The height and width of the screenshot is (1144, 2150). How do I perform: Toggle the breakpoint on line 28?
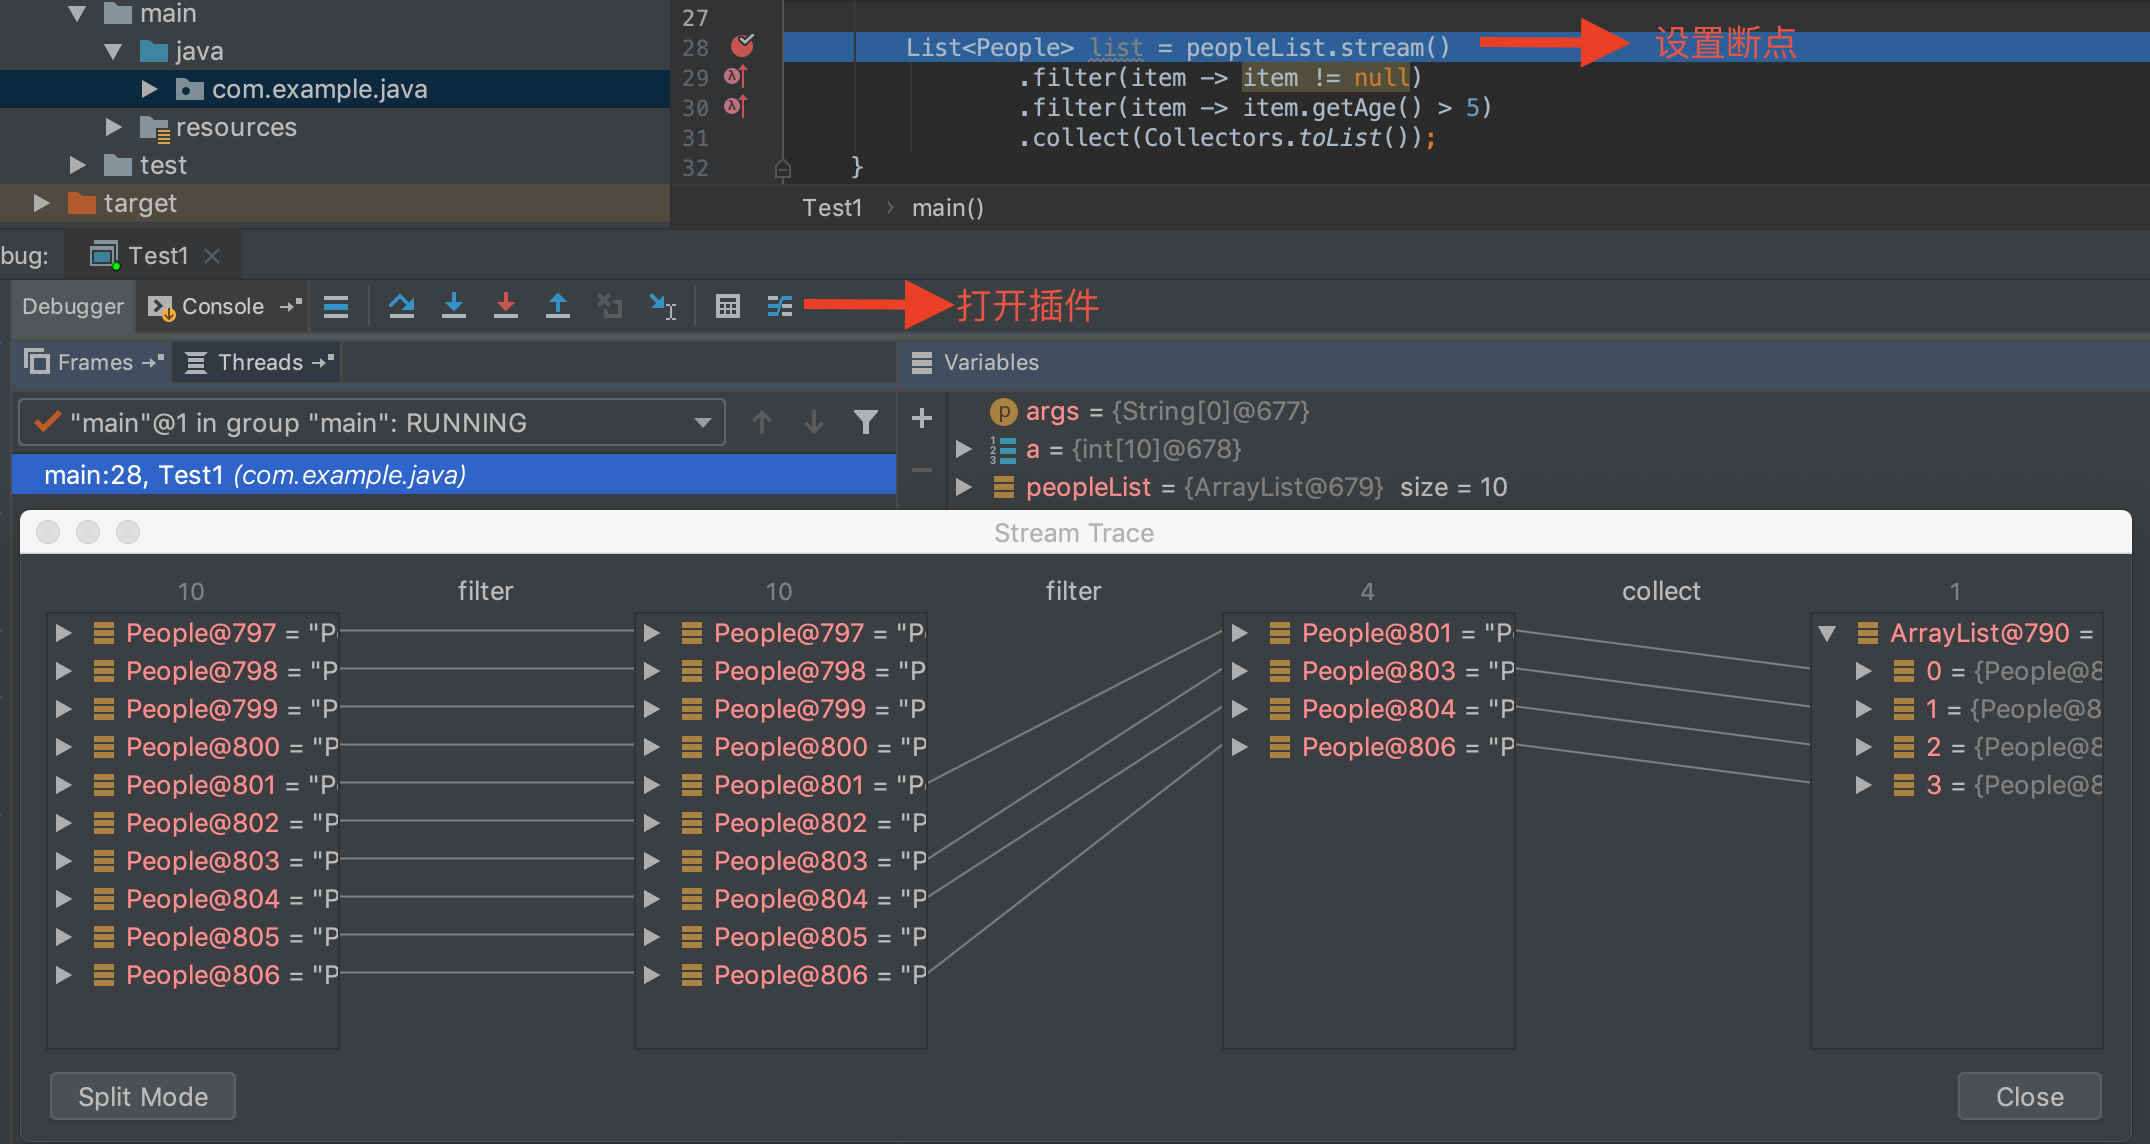click(742, 45)
